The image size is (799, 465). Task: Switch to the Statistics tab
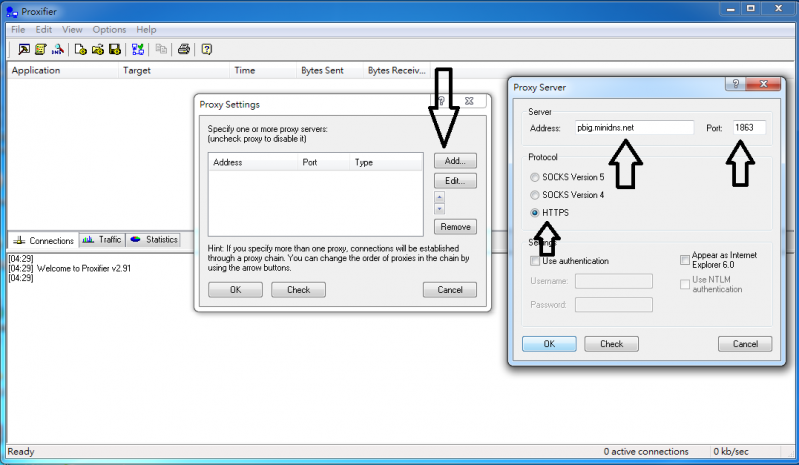coord(153,239)
